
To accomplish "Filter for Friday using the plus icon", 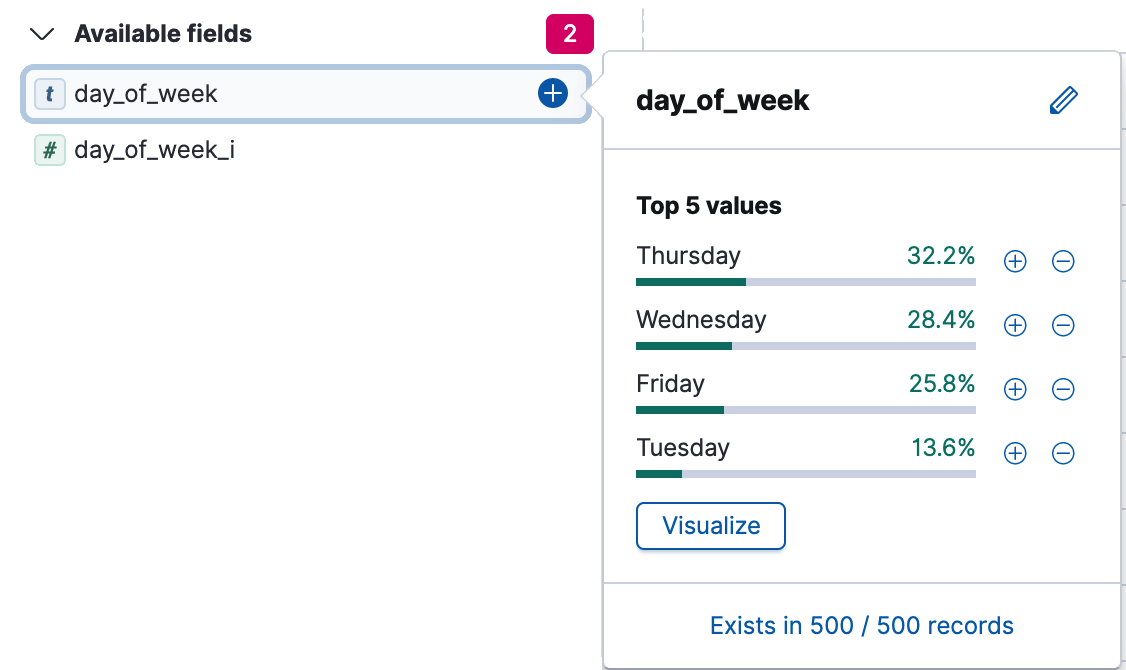I will pyautogui.click(x=1014, y=389).
